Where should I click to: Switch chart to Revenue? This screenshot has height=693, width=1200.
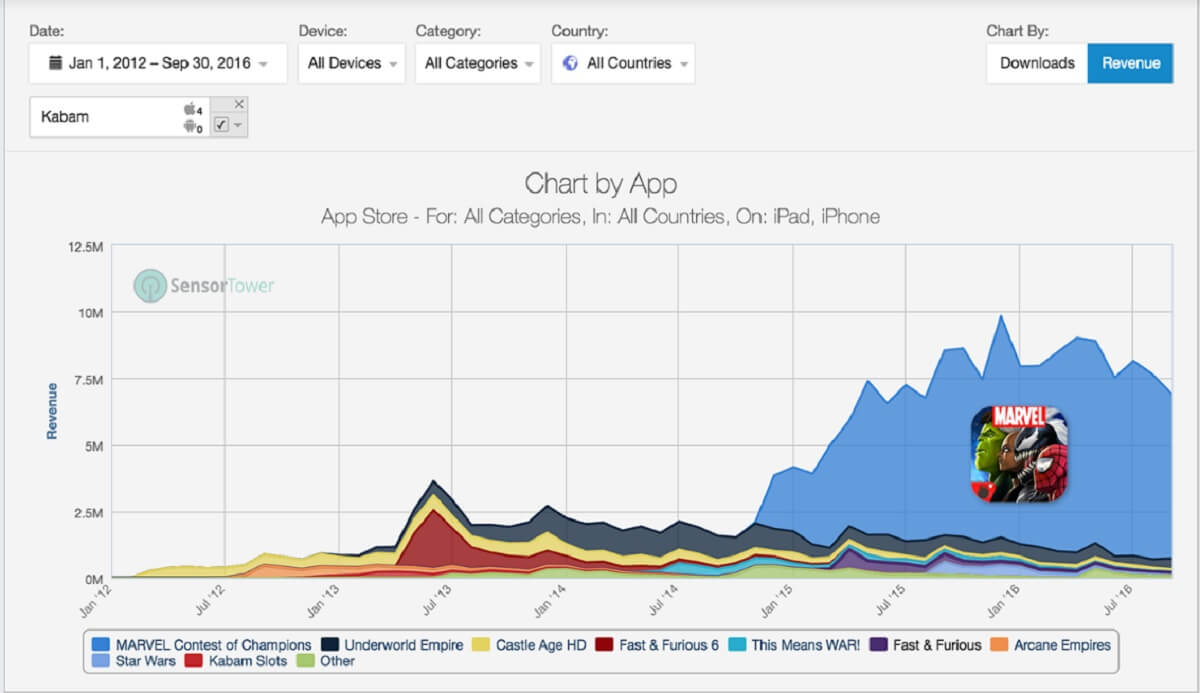1131,63
